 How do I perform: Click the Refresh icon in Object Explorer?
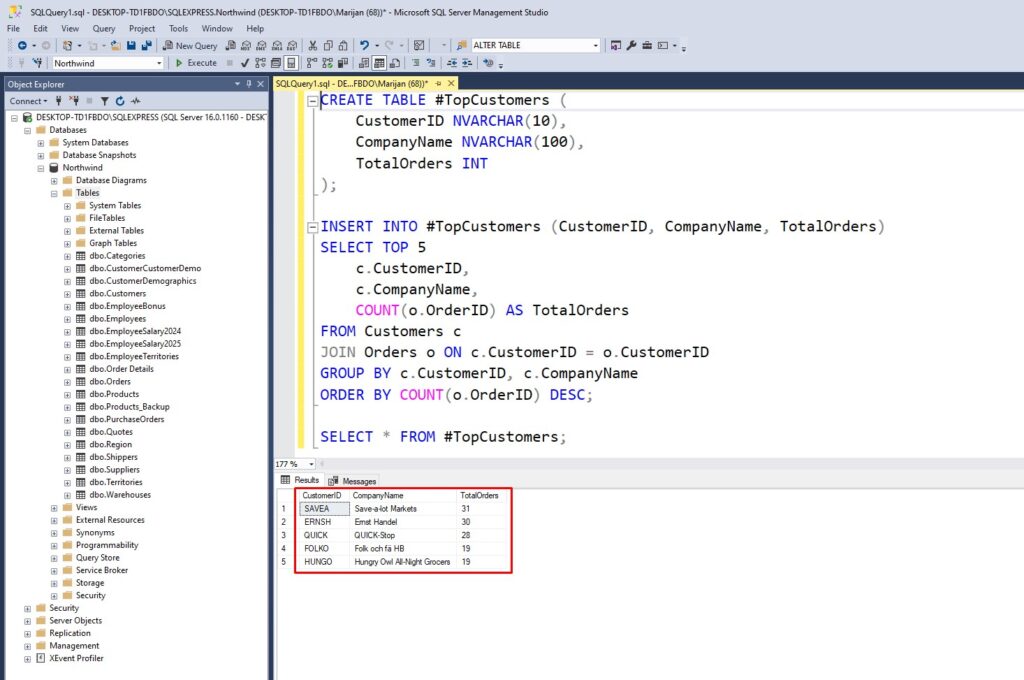(119, 100)
